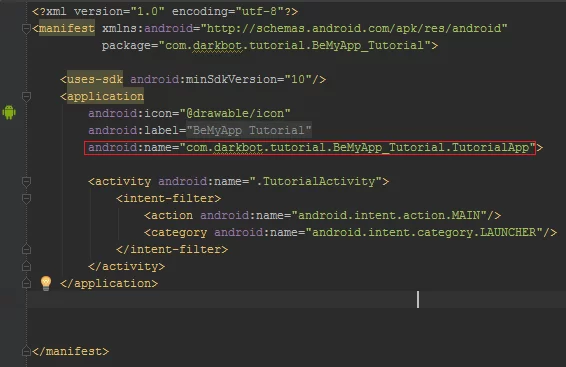Viewport: 566px width, 367px height.
Task: Click the @drawable/icon attribute value
Action: coord(235,113)
